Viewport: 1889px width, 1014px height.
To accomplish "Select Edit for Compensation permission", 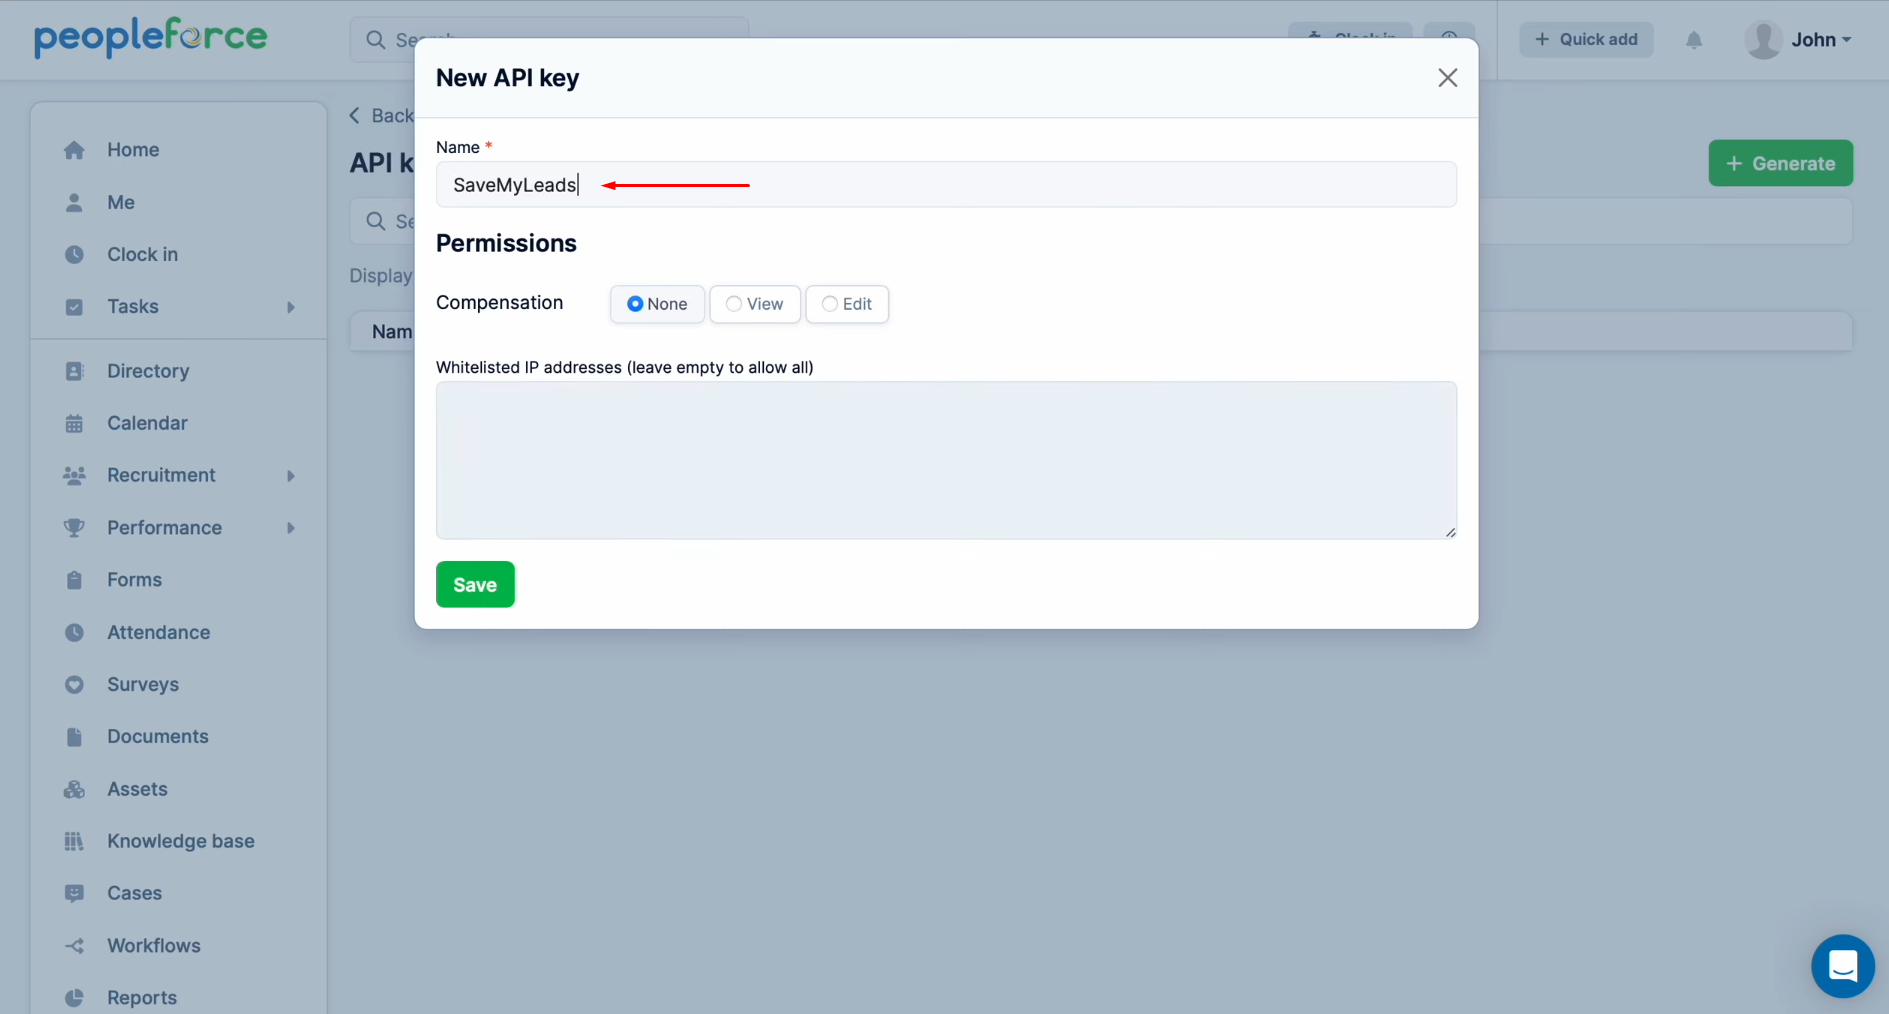I will pos(829,304).
